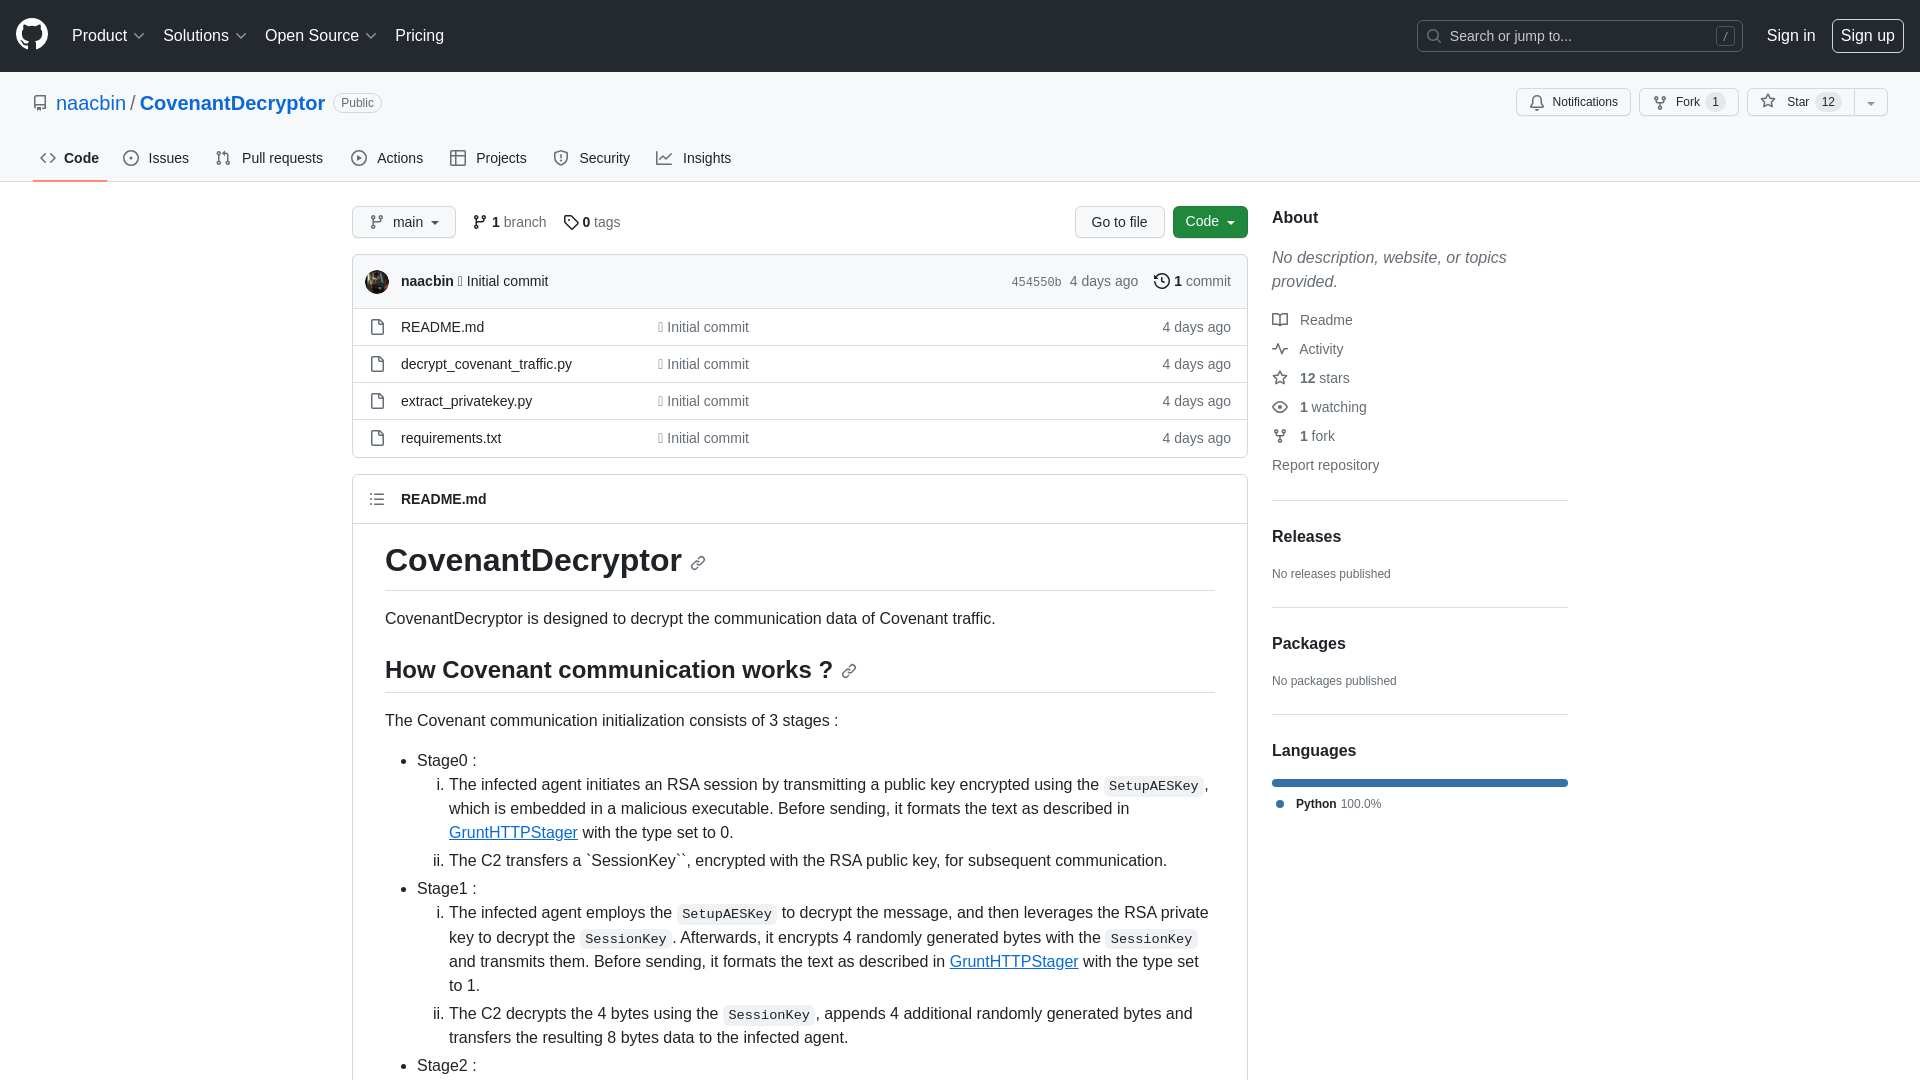This screenshot has width=1920, height=1080.
Task: Select the Insights tab
Action: (694, 158)
